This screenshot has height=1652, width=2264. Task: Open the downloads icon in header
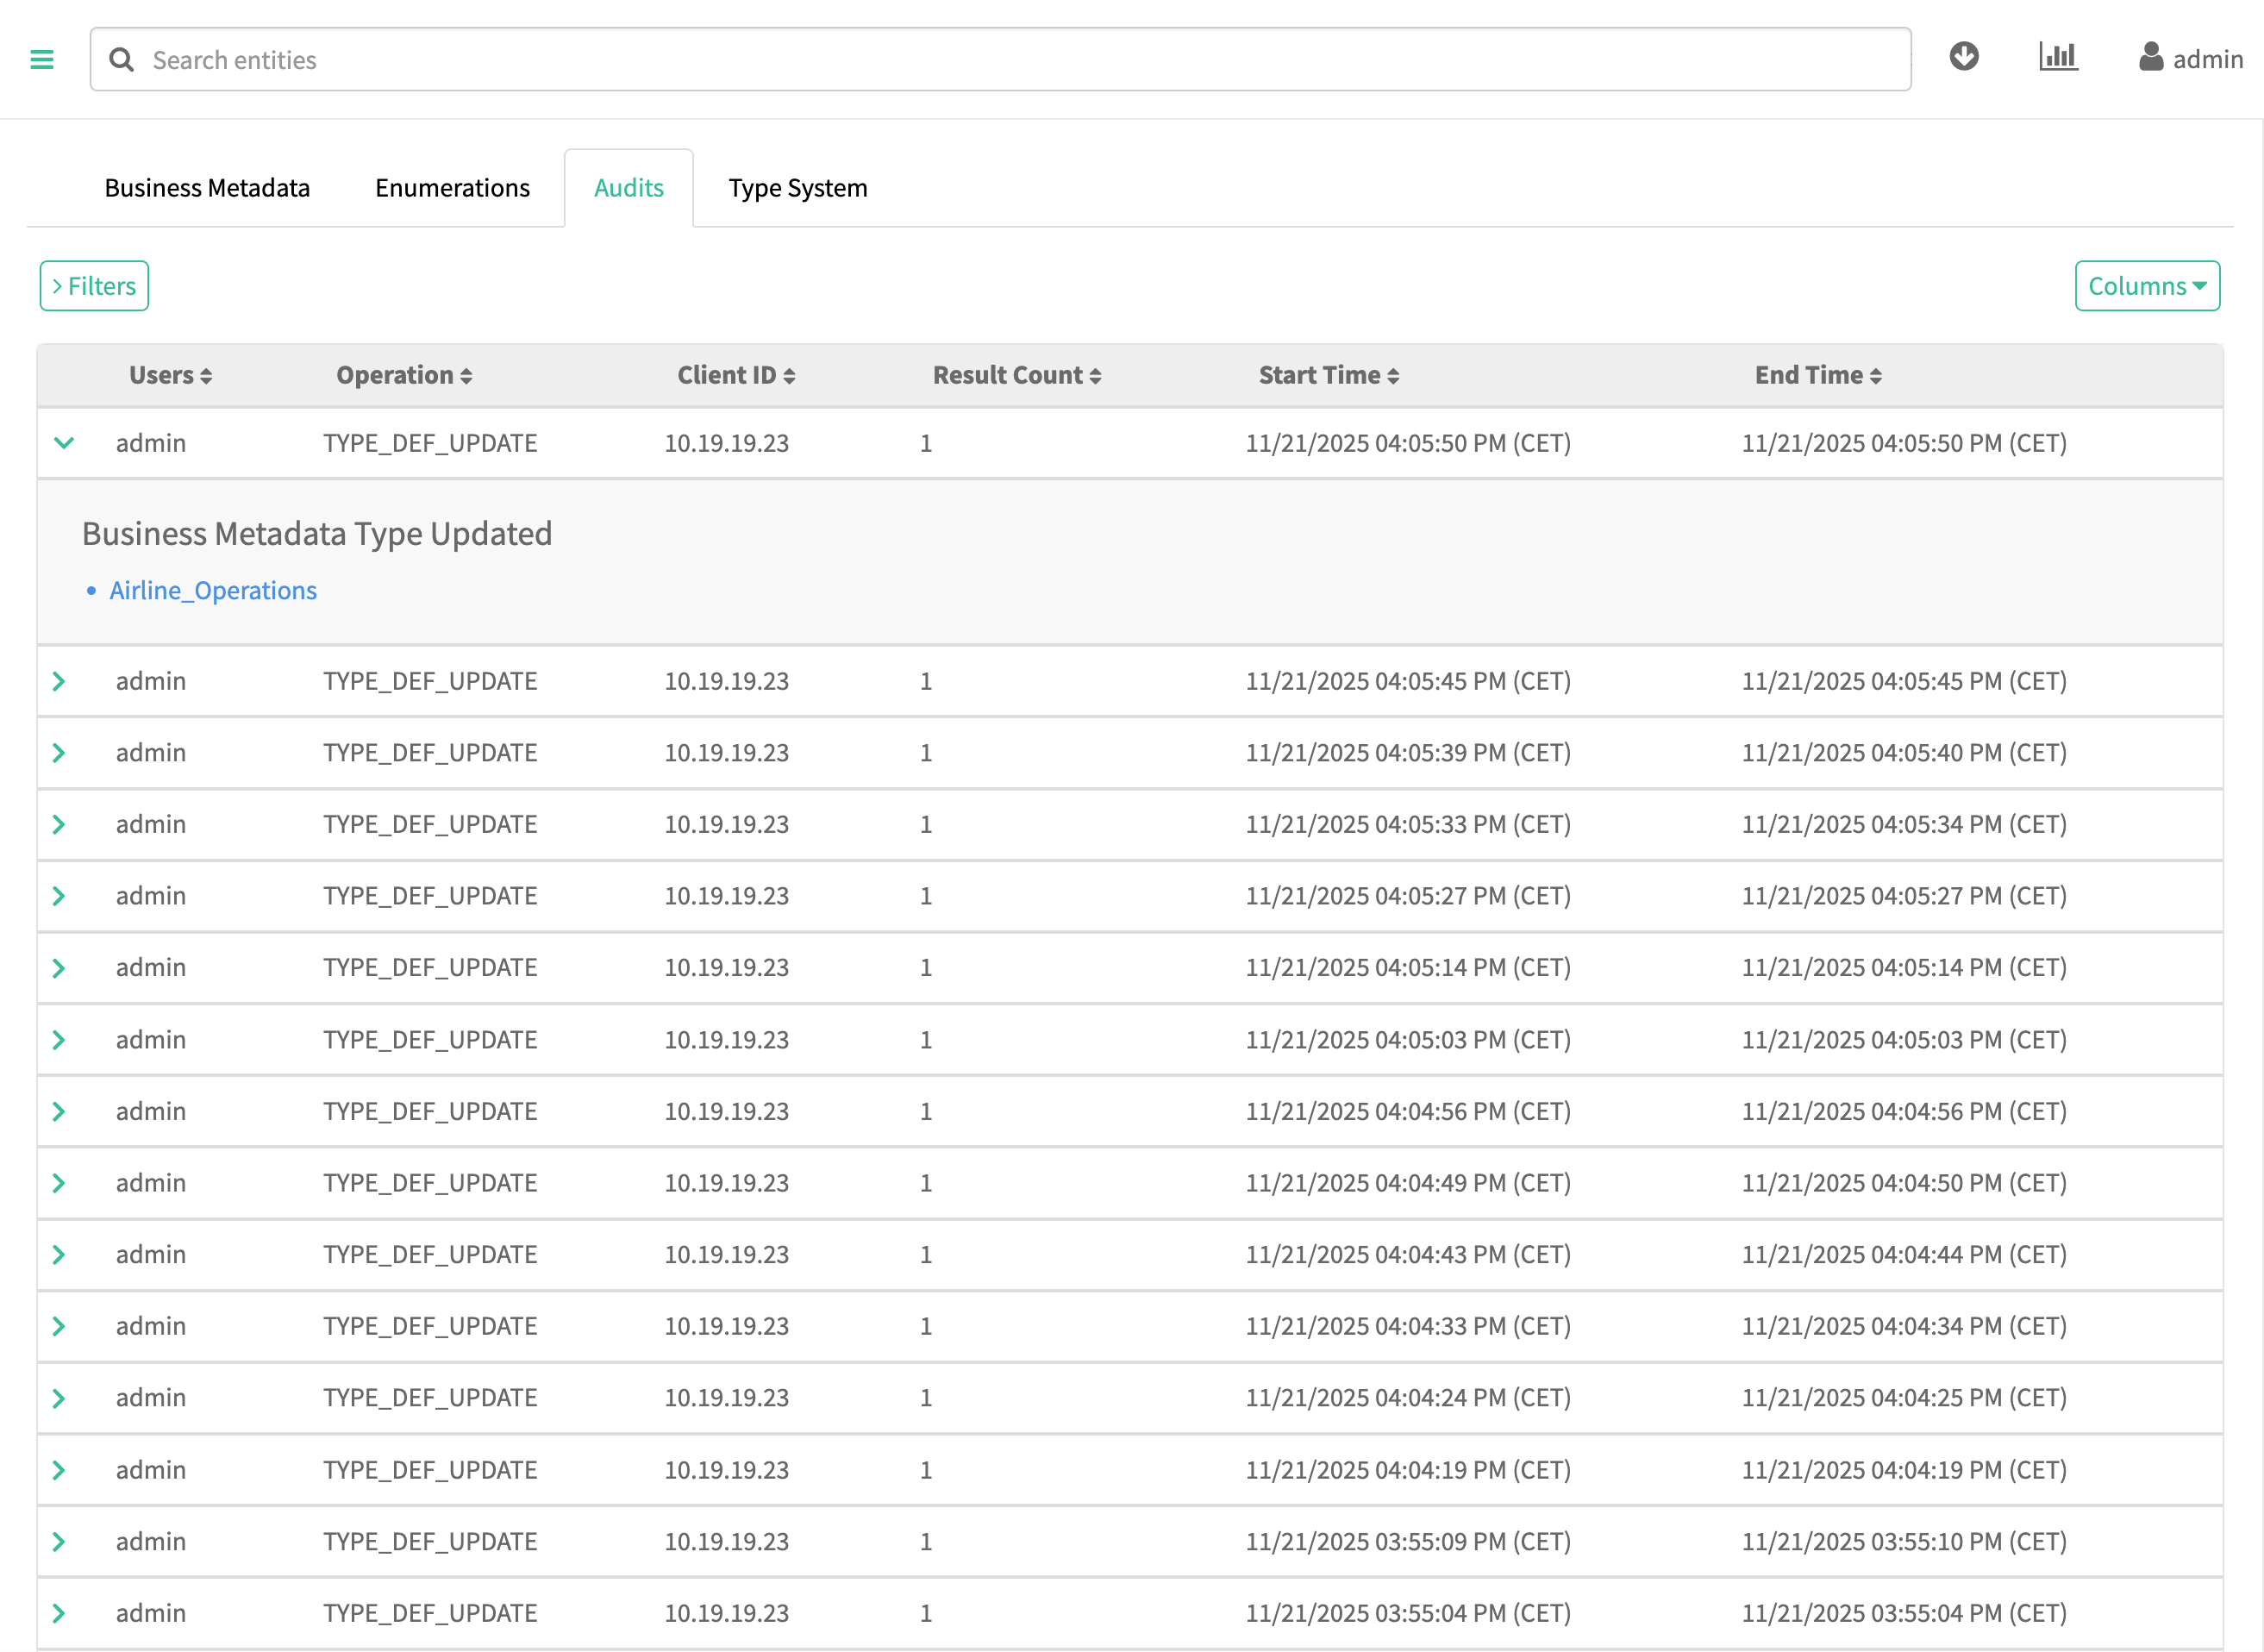(1963, 57)
